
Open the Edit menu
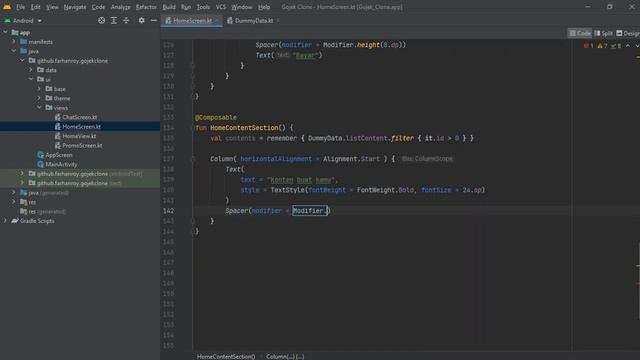tap(36, 7)
